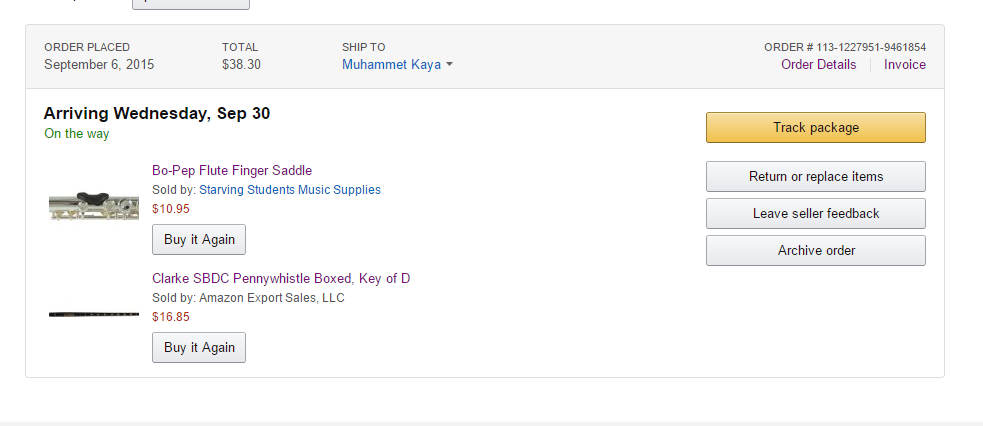This screenshot has height=426, width=983.
Task: Open the Bo-Pep Flute Finger Saddle product link
Action: pos(232,170)
